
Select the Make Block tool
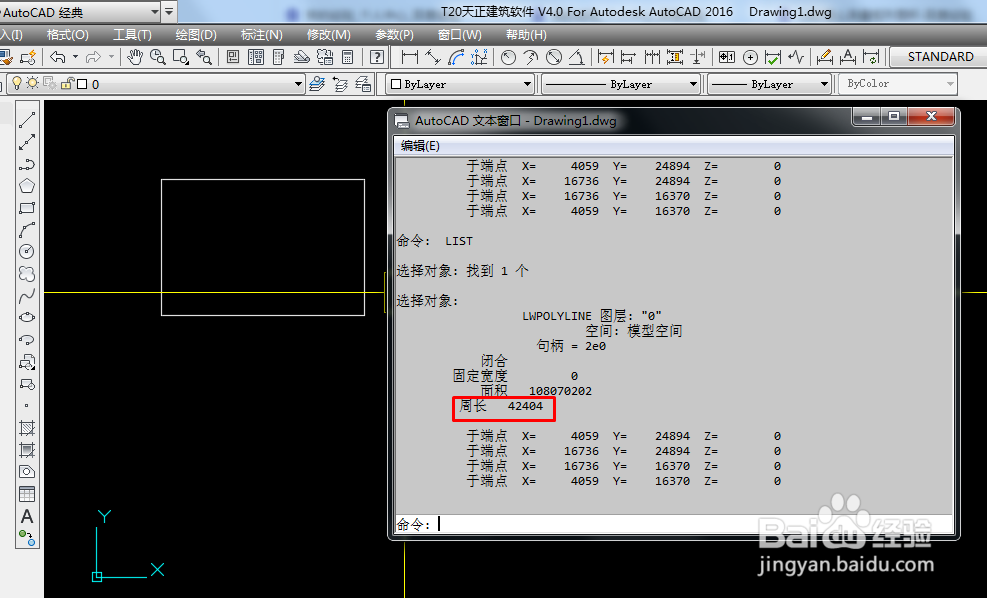(x=26, y=384)
